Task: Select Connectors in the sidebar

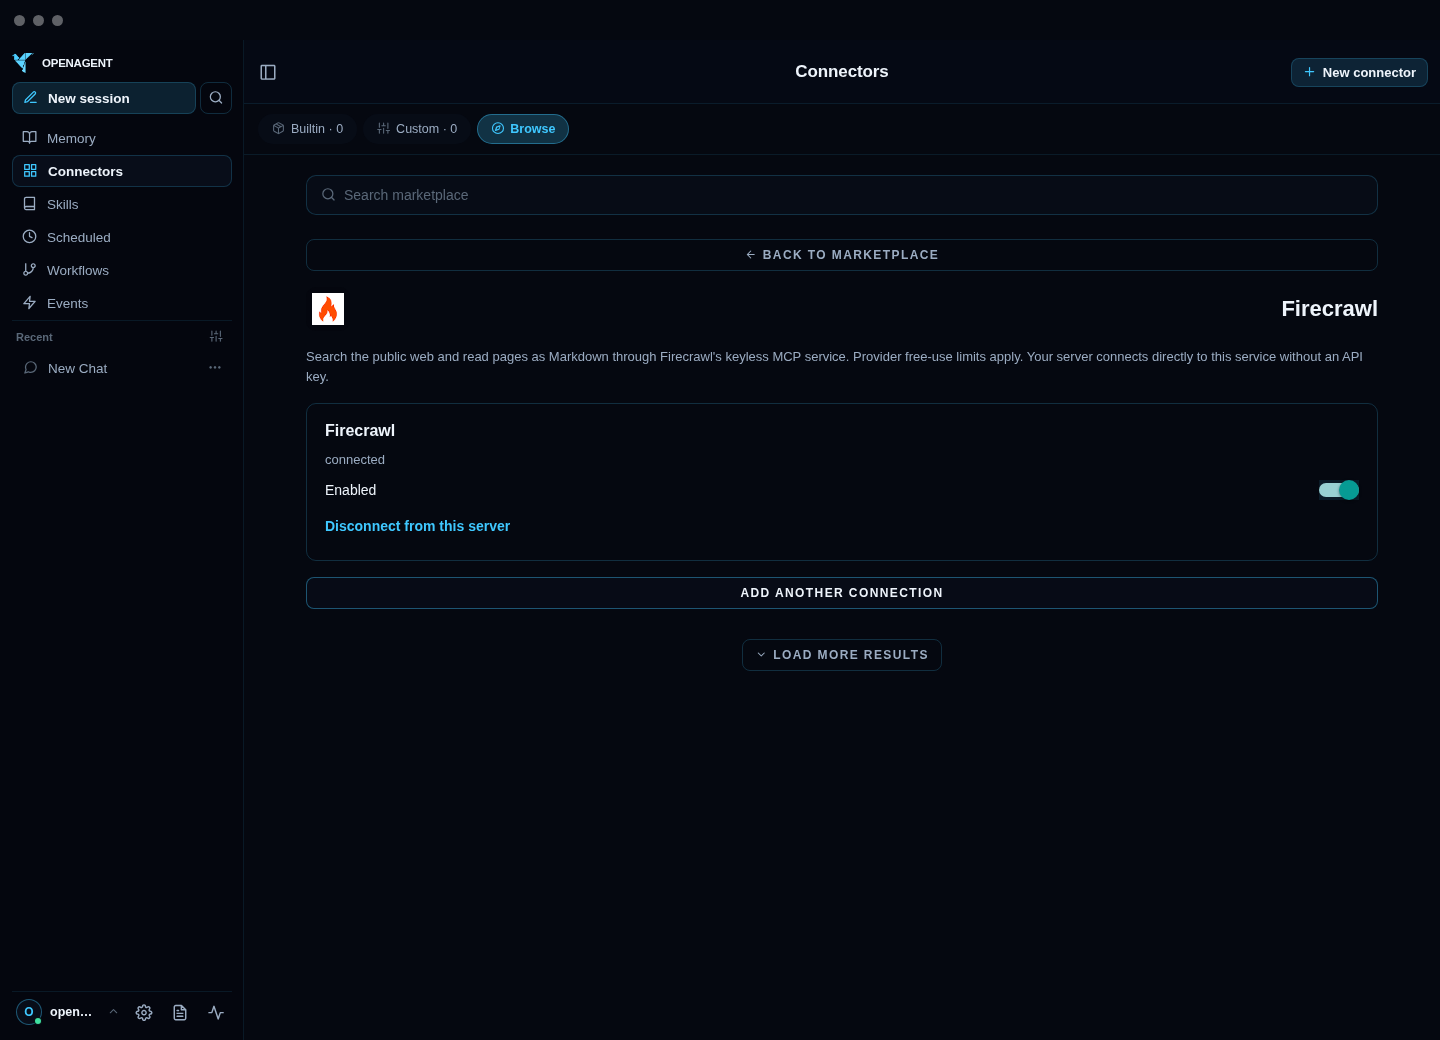Action: click(x=122, y=171)
